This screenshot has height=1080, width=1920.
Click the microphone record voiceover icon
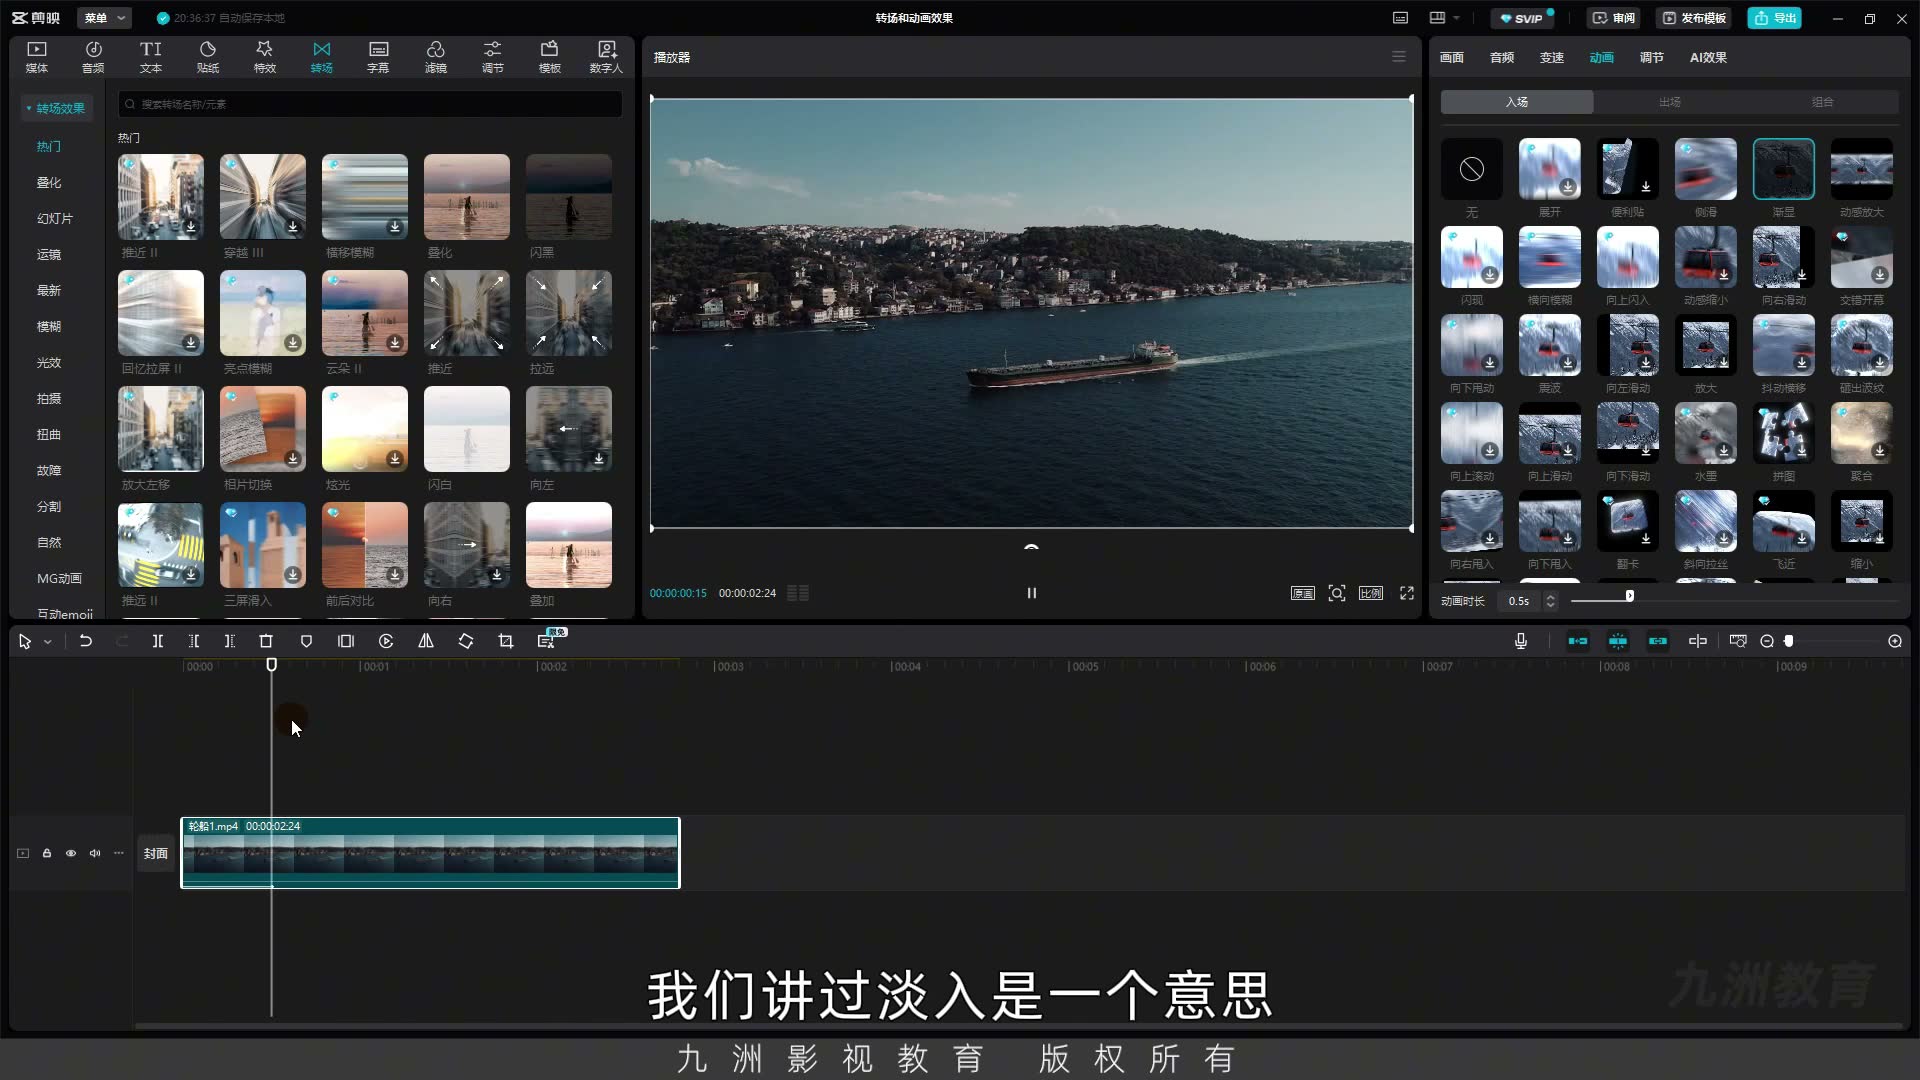tap(1521, 641)
